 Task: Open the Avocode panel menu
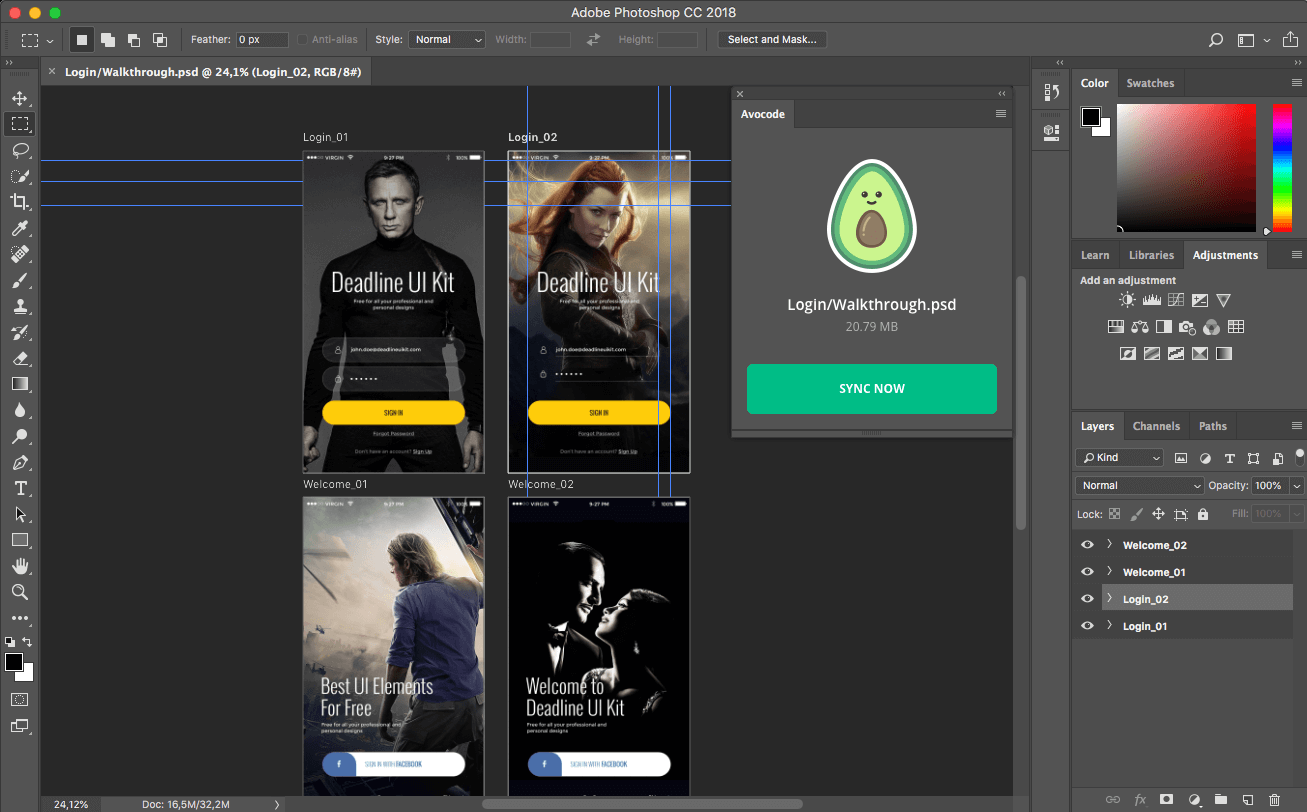coord(1001,114)
